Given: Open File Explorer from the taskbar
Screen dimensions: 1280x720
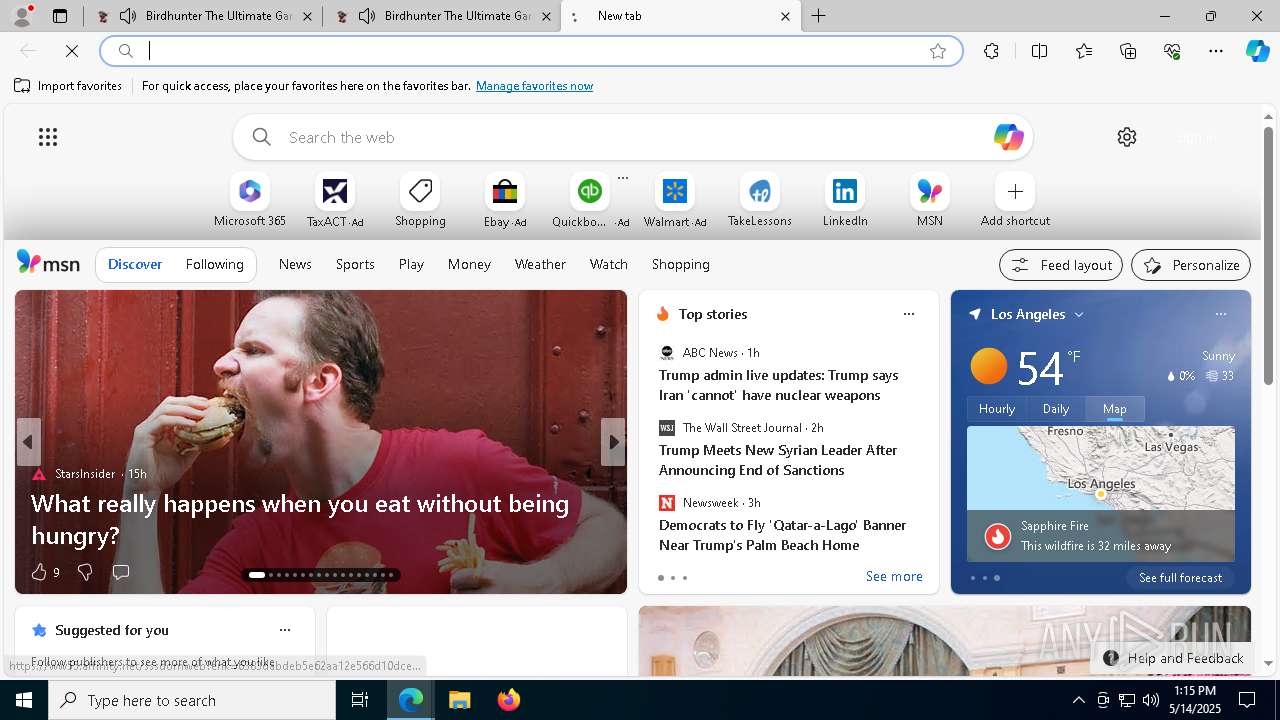Looking at the screenshot, I should 459,700.
